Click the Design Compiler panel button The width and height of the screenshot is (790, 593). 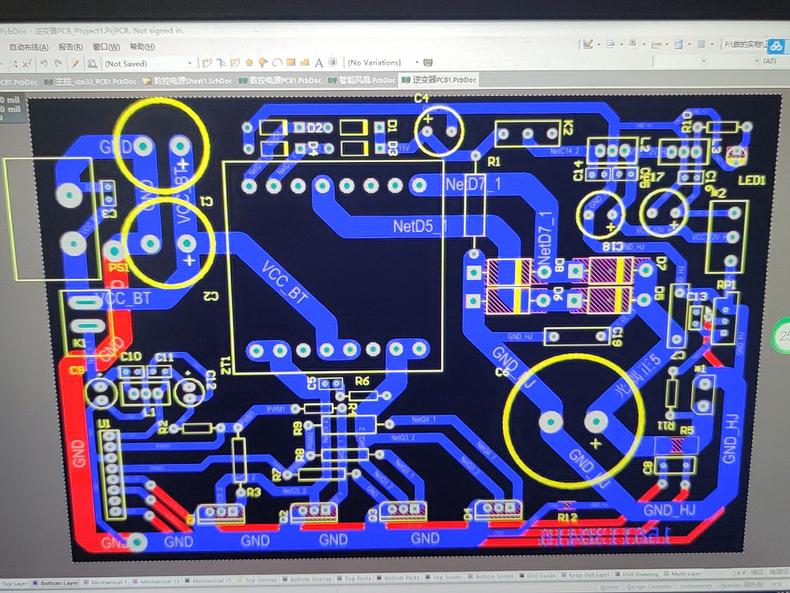pyautogui.click(x=649, y=587)
